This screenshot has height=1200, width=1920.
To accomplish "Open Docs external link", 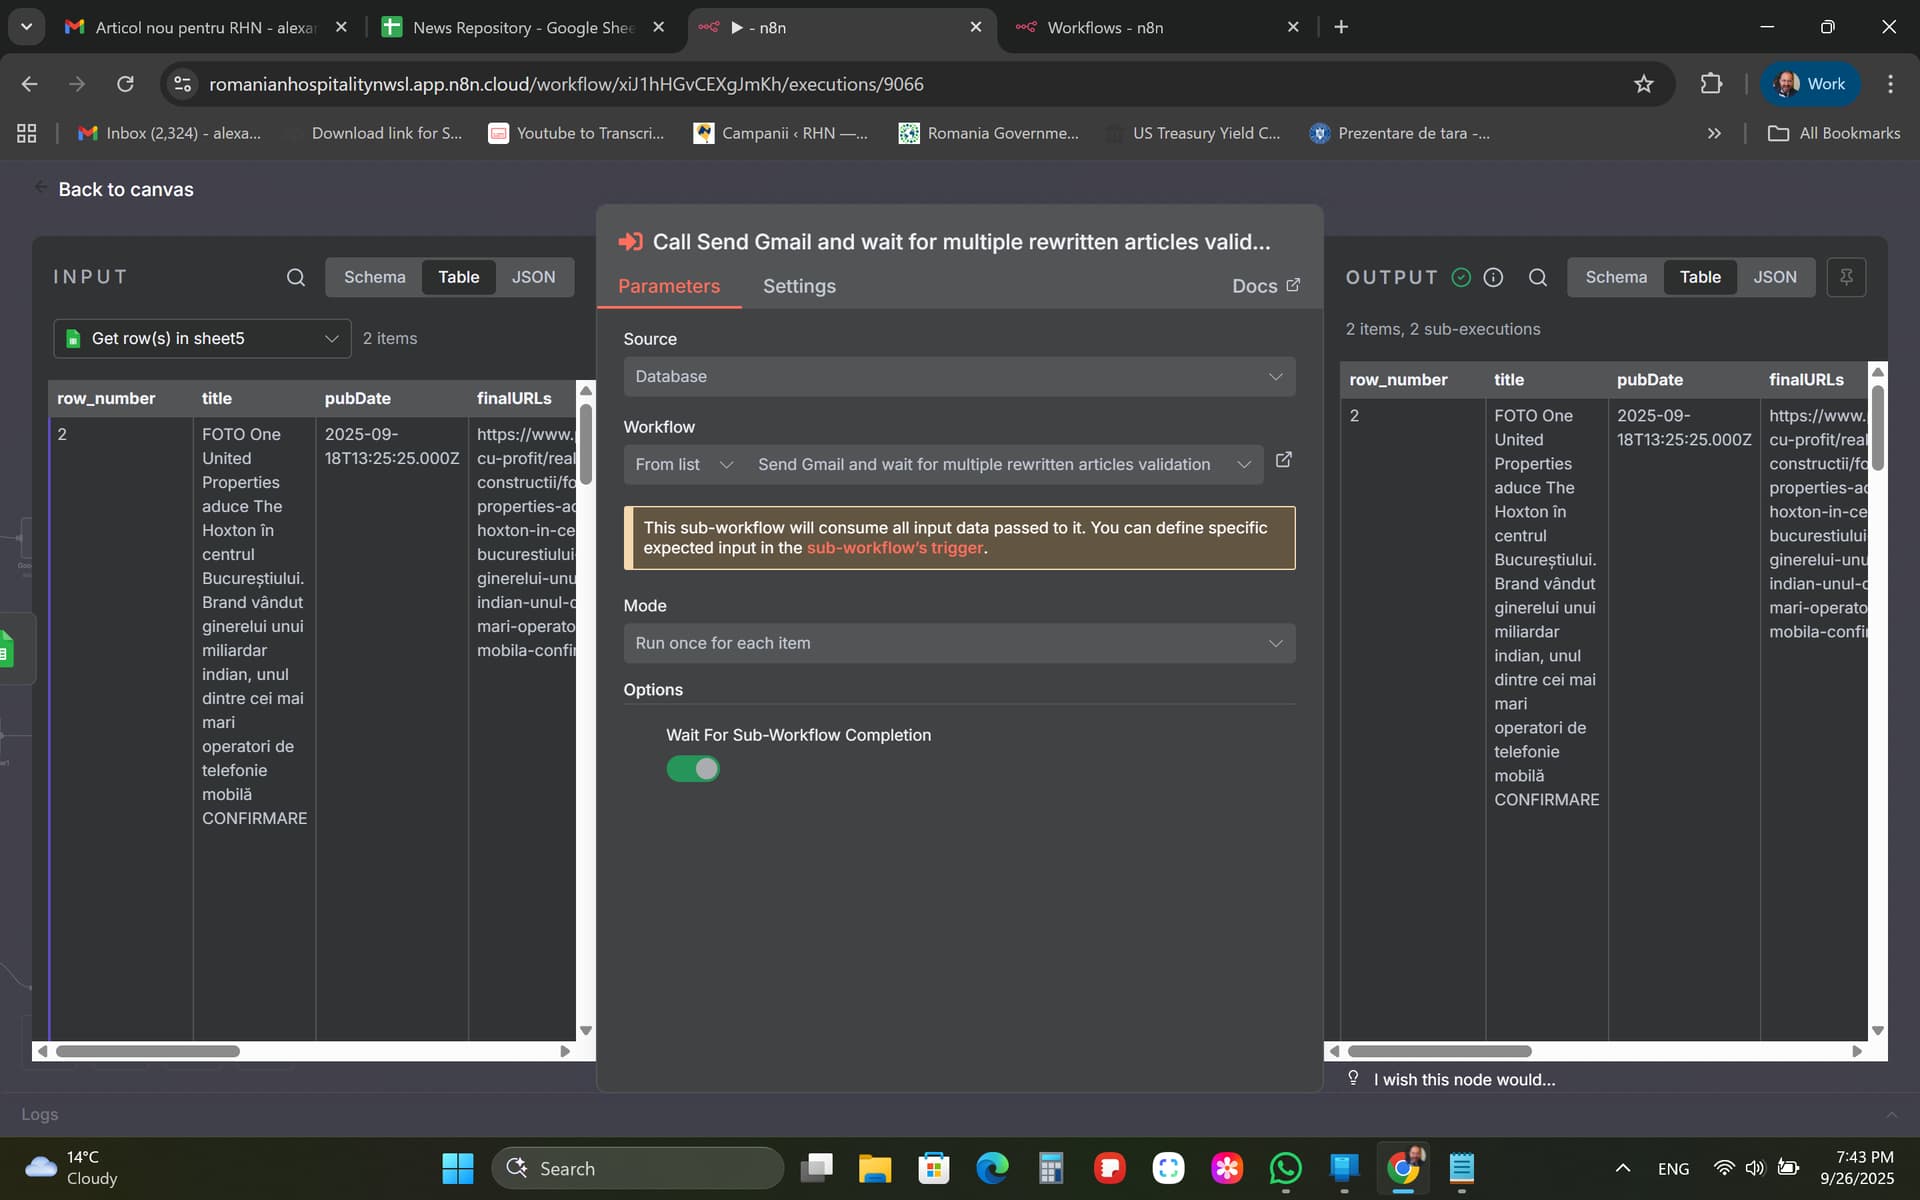I will tap(1265, 286).
